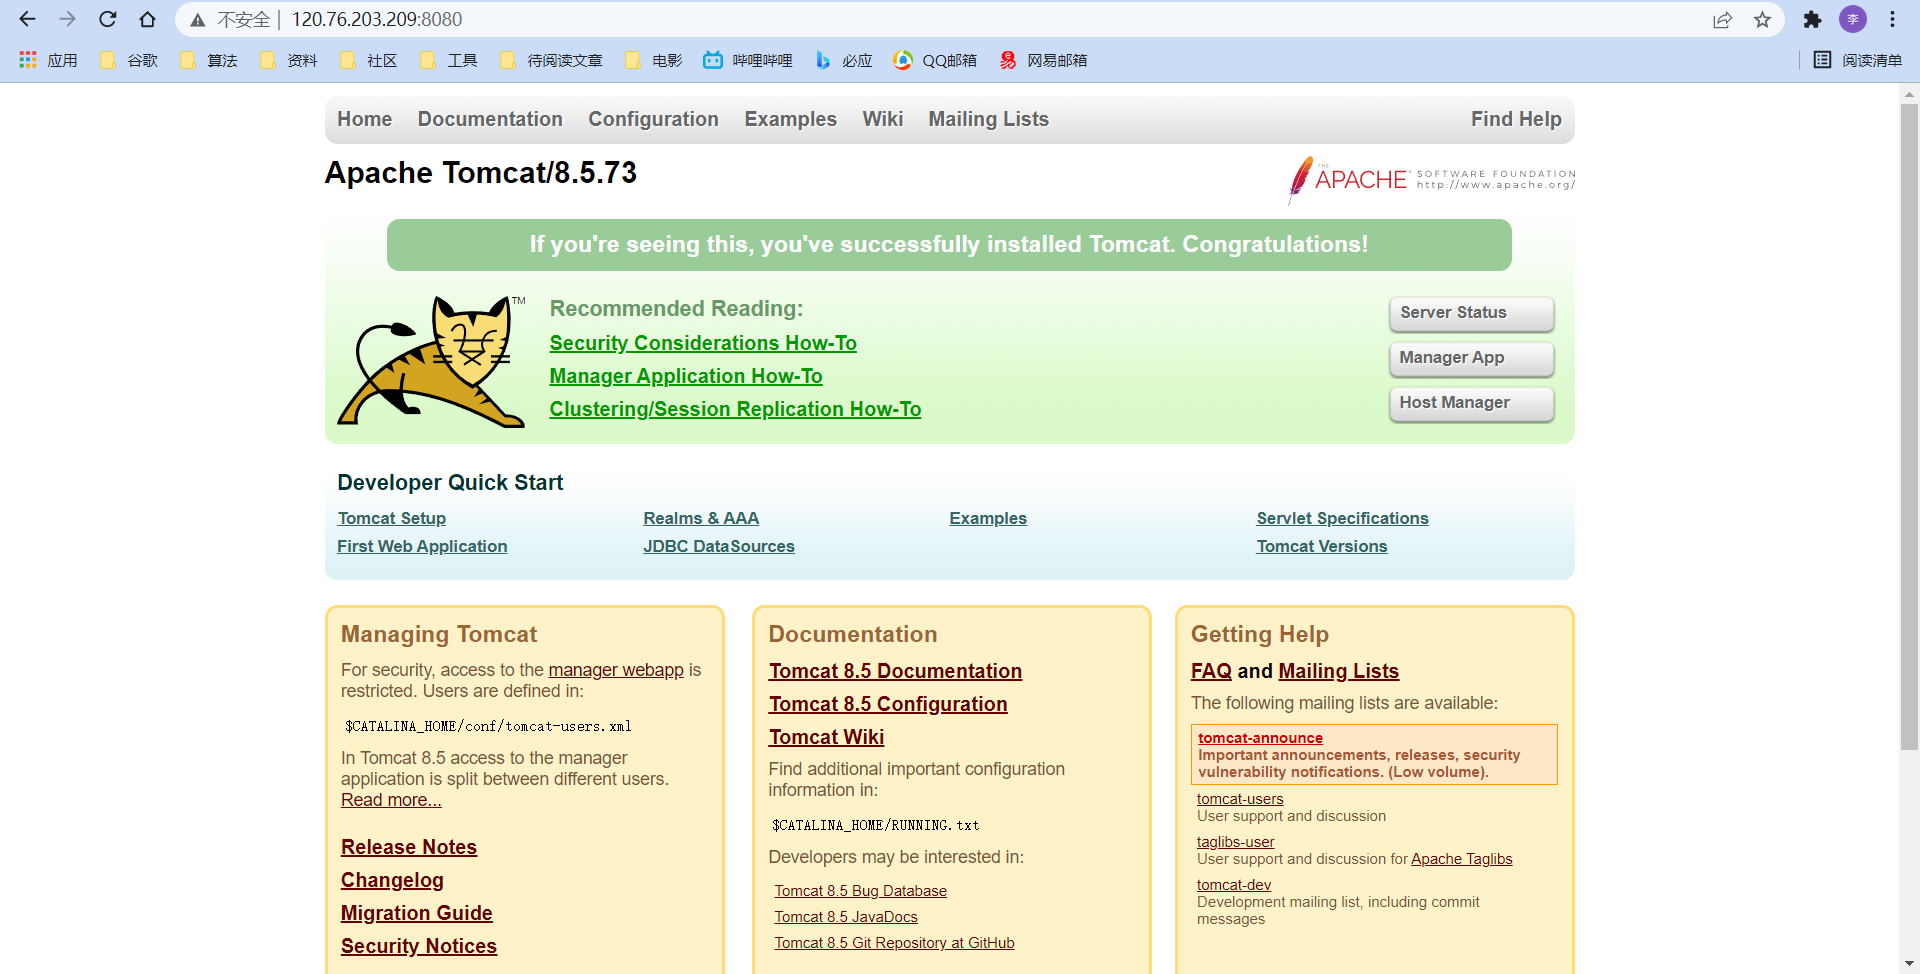
Task: Go back using the browser back arrow
Action: pyautogui.click(x=27, y=19)
